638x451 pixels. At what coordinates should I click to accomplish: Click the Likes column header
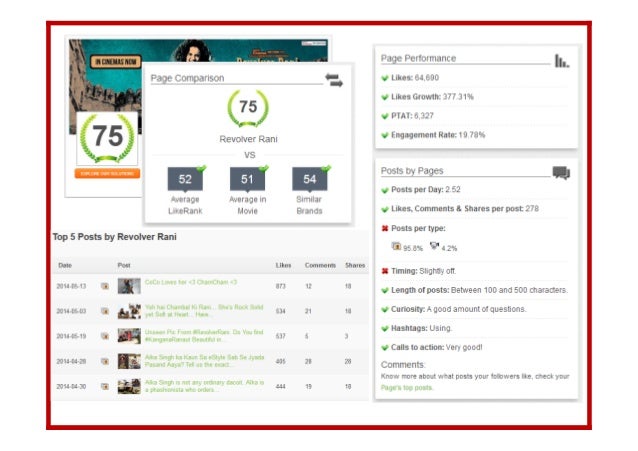click(283, 265)
